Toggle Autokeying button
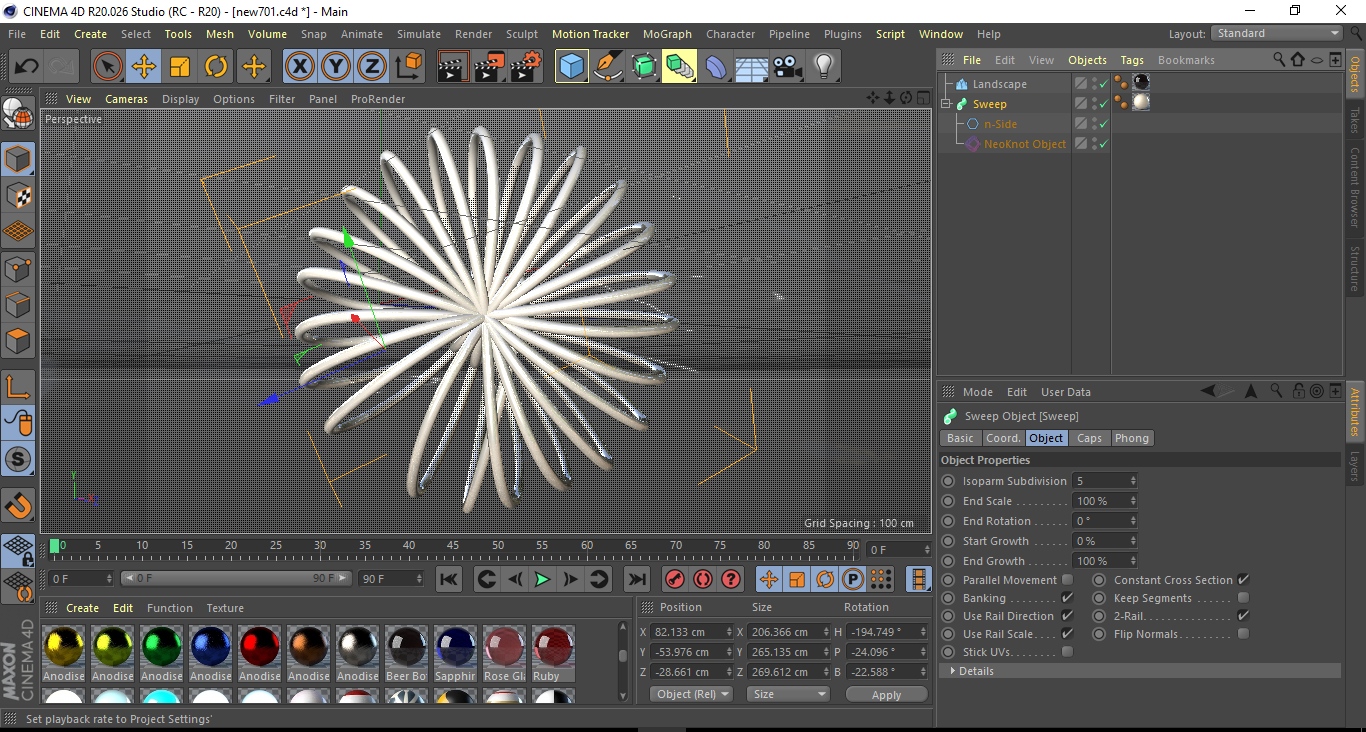Image resolution: width=1366 pixels, height=732 pixels. pos(703,579)
